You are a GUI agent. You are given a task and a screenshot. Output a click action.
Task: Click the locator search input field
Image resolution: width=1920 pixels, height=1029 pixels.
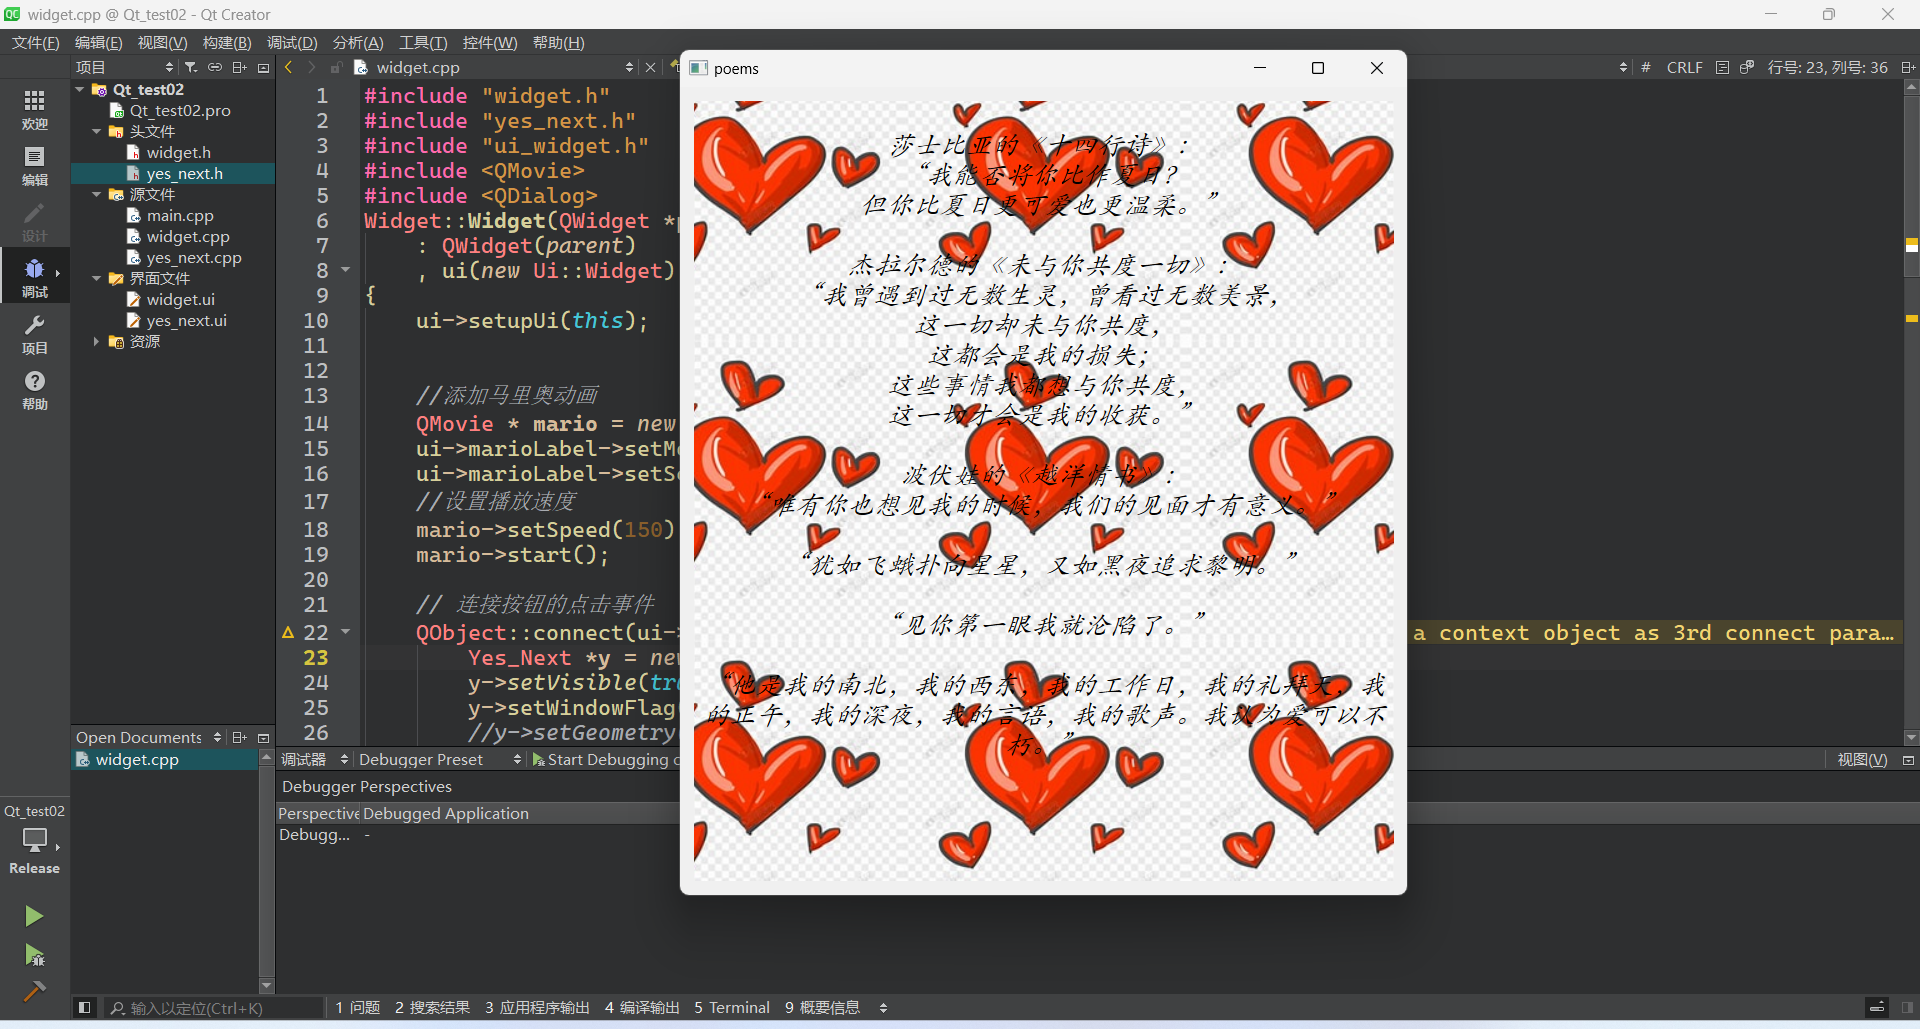[215, 1008]
